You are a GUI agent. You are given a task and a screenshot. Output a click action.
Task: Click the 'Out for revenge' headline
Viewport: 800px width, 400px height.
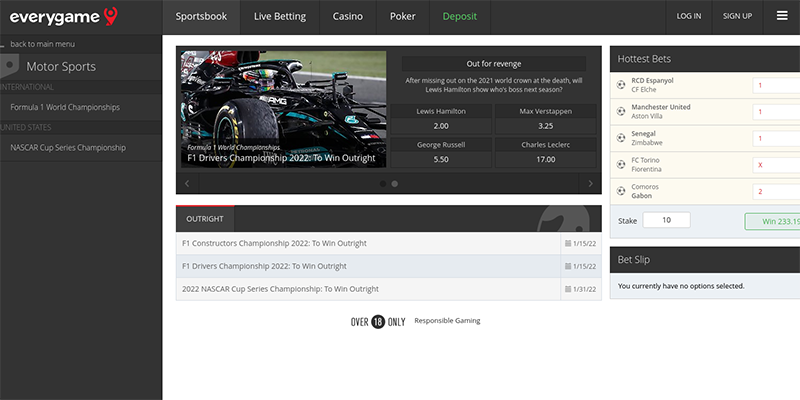pyautogui.click(x=493, y=64)
